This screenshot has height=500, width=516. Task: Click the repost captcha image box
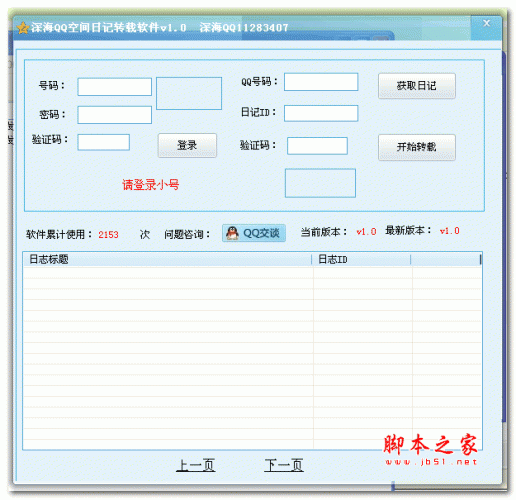click(x=320, y=183)
